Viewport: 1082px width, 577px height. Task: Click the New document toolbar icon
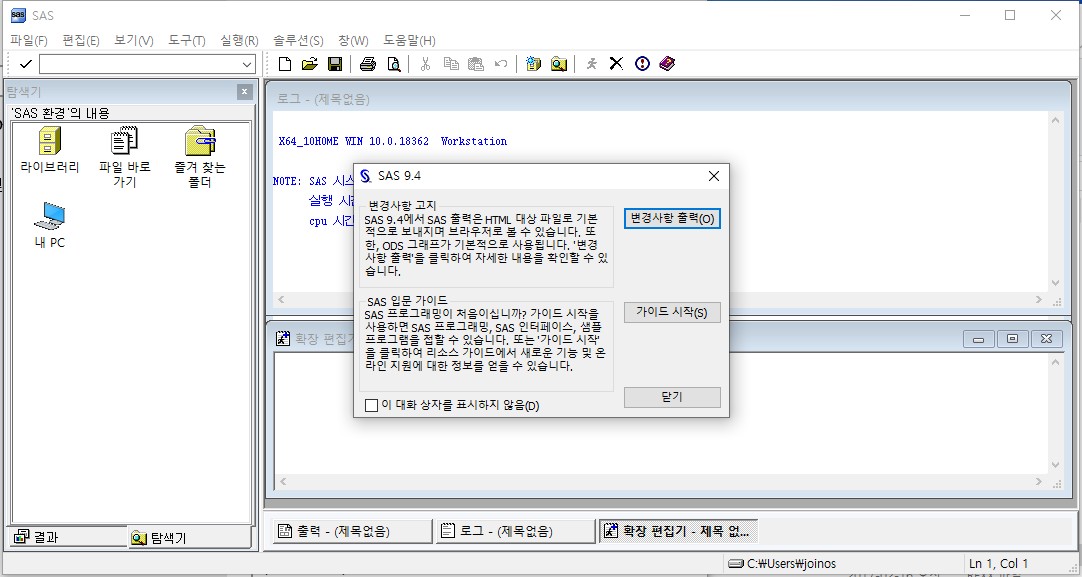click(284, 64)
